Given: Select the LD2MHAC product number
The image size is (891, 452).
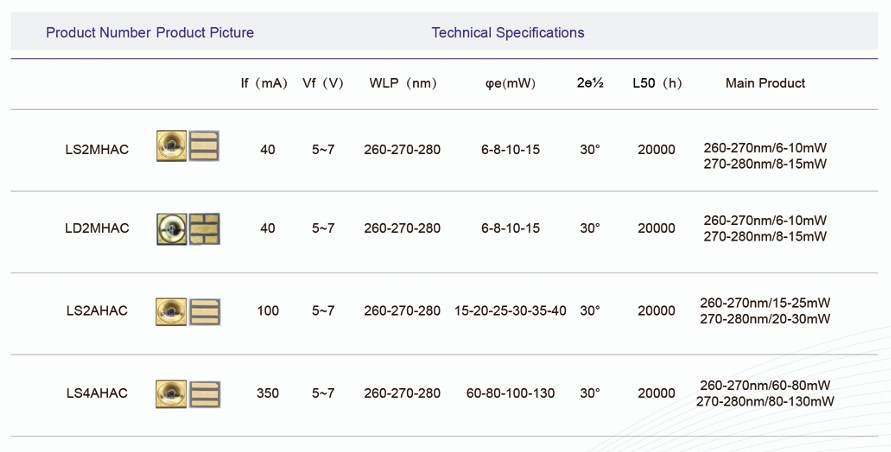Looking at the screenshot, I should click(97, 228).
